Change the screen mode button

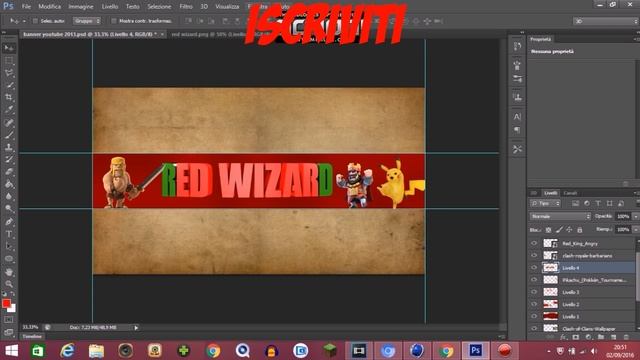pos(9,332)
